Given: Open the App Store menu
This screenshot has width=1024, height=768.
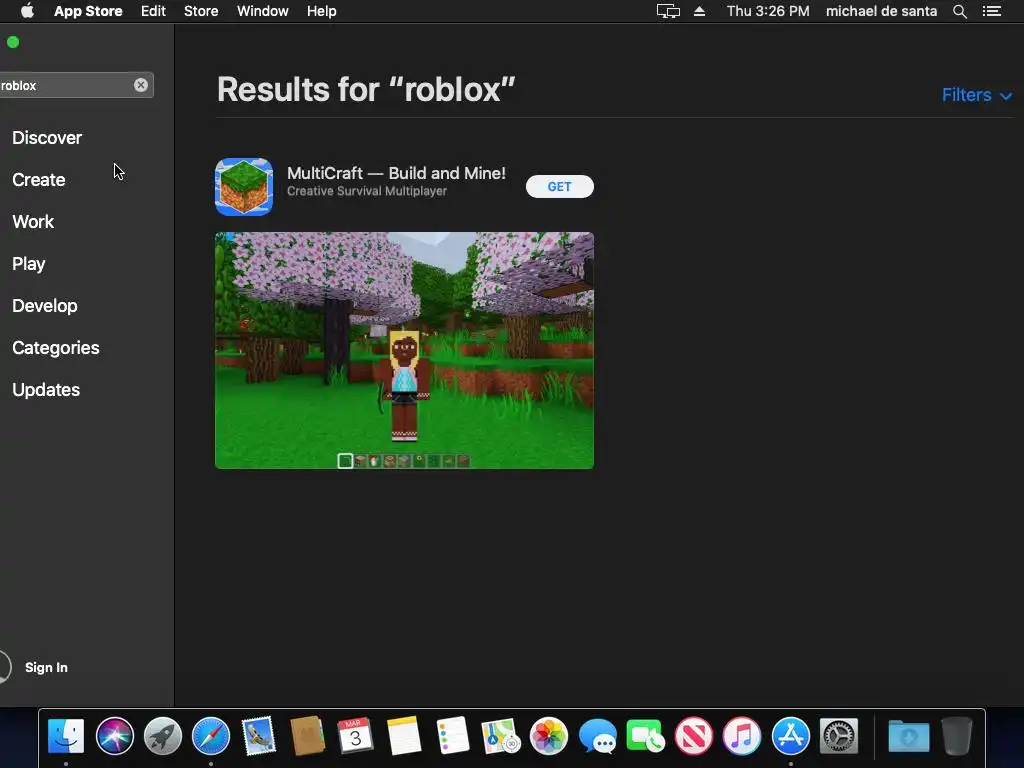Looking at the screenshot, I should click(x=88, y=11).
